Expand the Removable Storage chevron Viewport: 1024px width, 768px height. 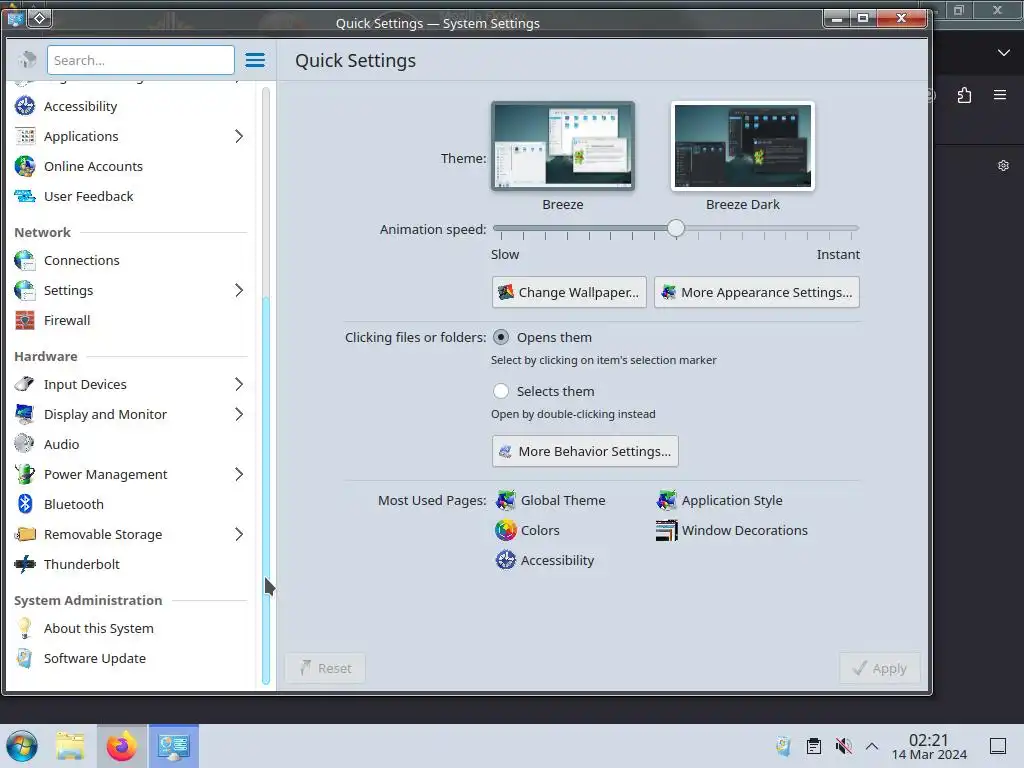[239, 534]
